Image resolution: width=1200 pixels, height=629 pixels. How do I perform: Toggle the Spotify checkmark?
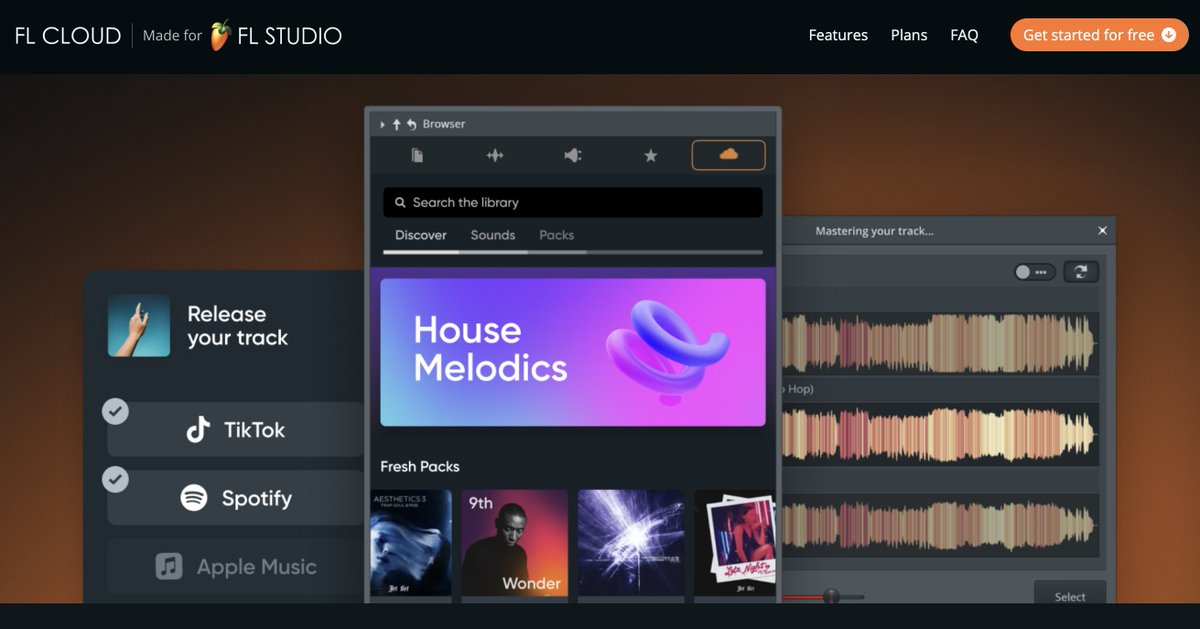click(116, 479)
